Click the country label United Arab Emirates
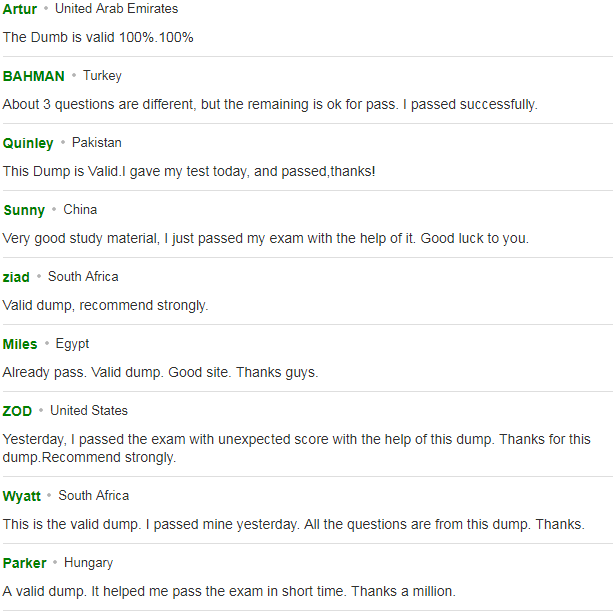Screen dimensions: 614x614 click(116, 9)
